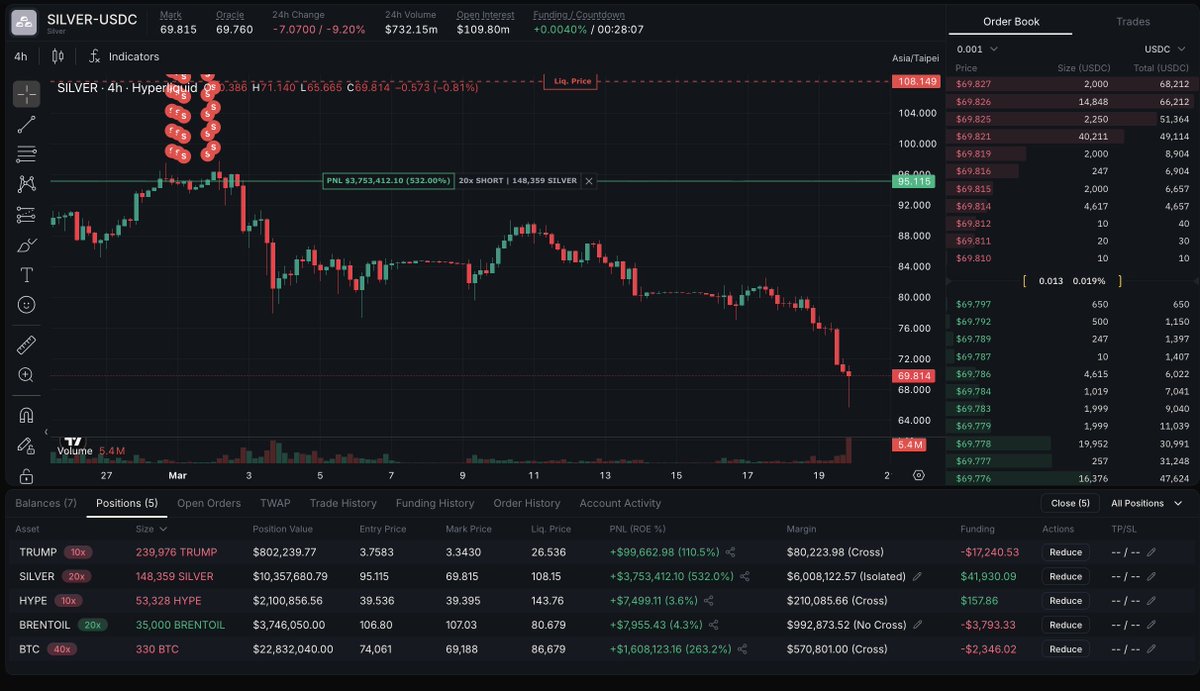Viewport: 1200px width, 691px height.
Task: Edit TP/SL for the BTC position
Action: point(1151,649)
